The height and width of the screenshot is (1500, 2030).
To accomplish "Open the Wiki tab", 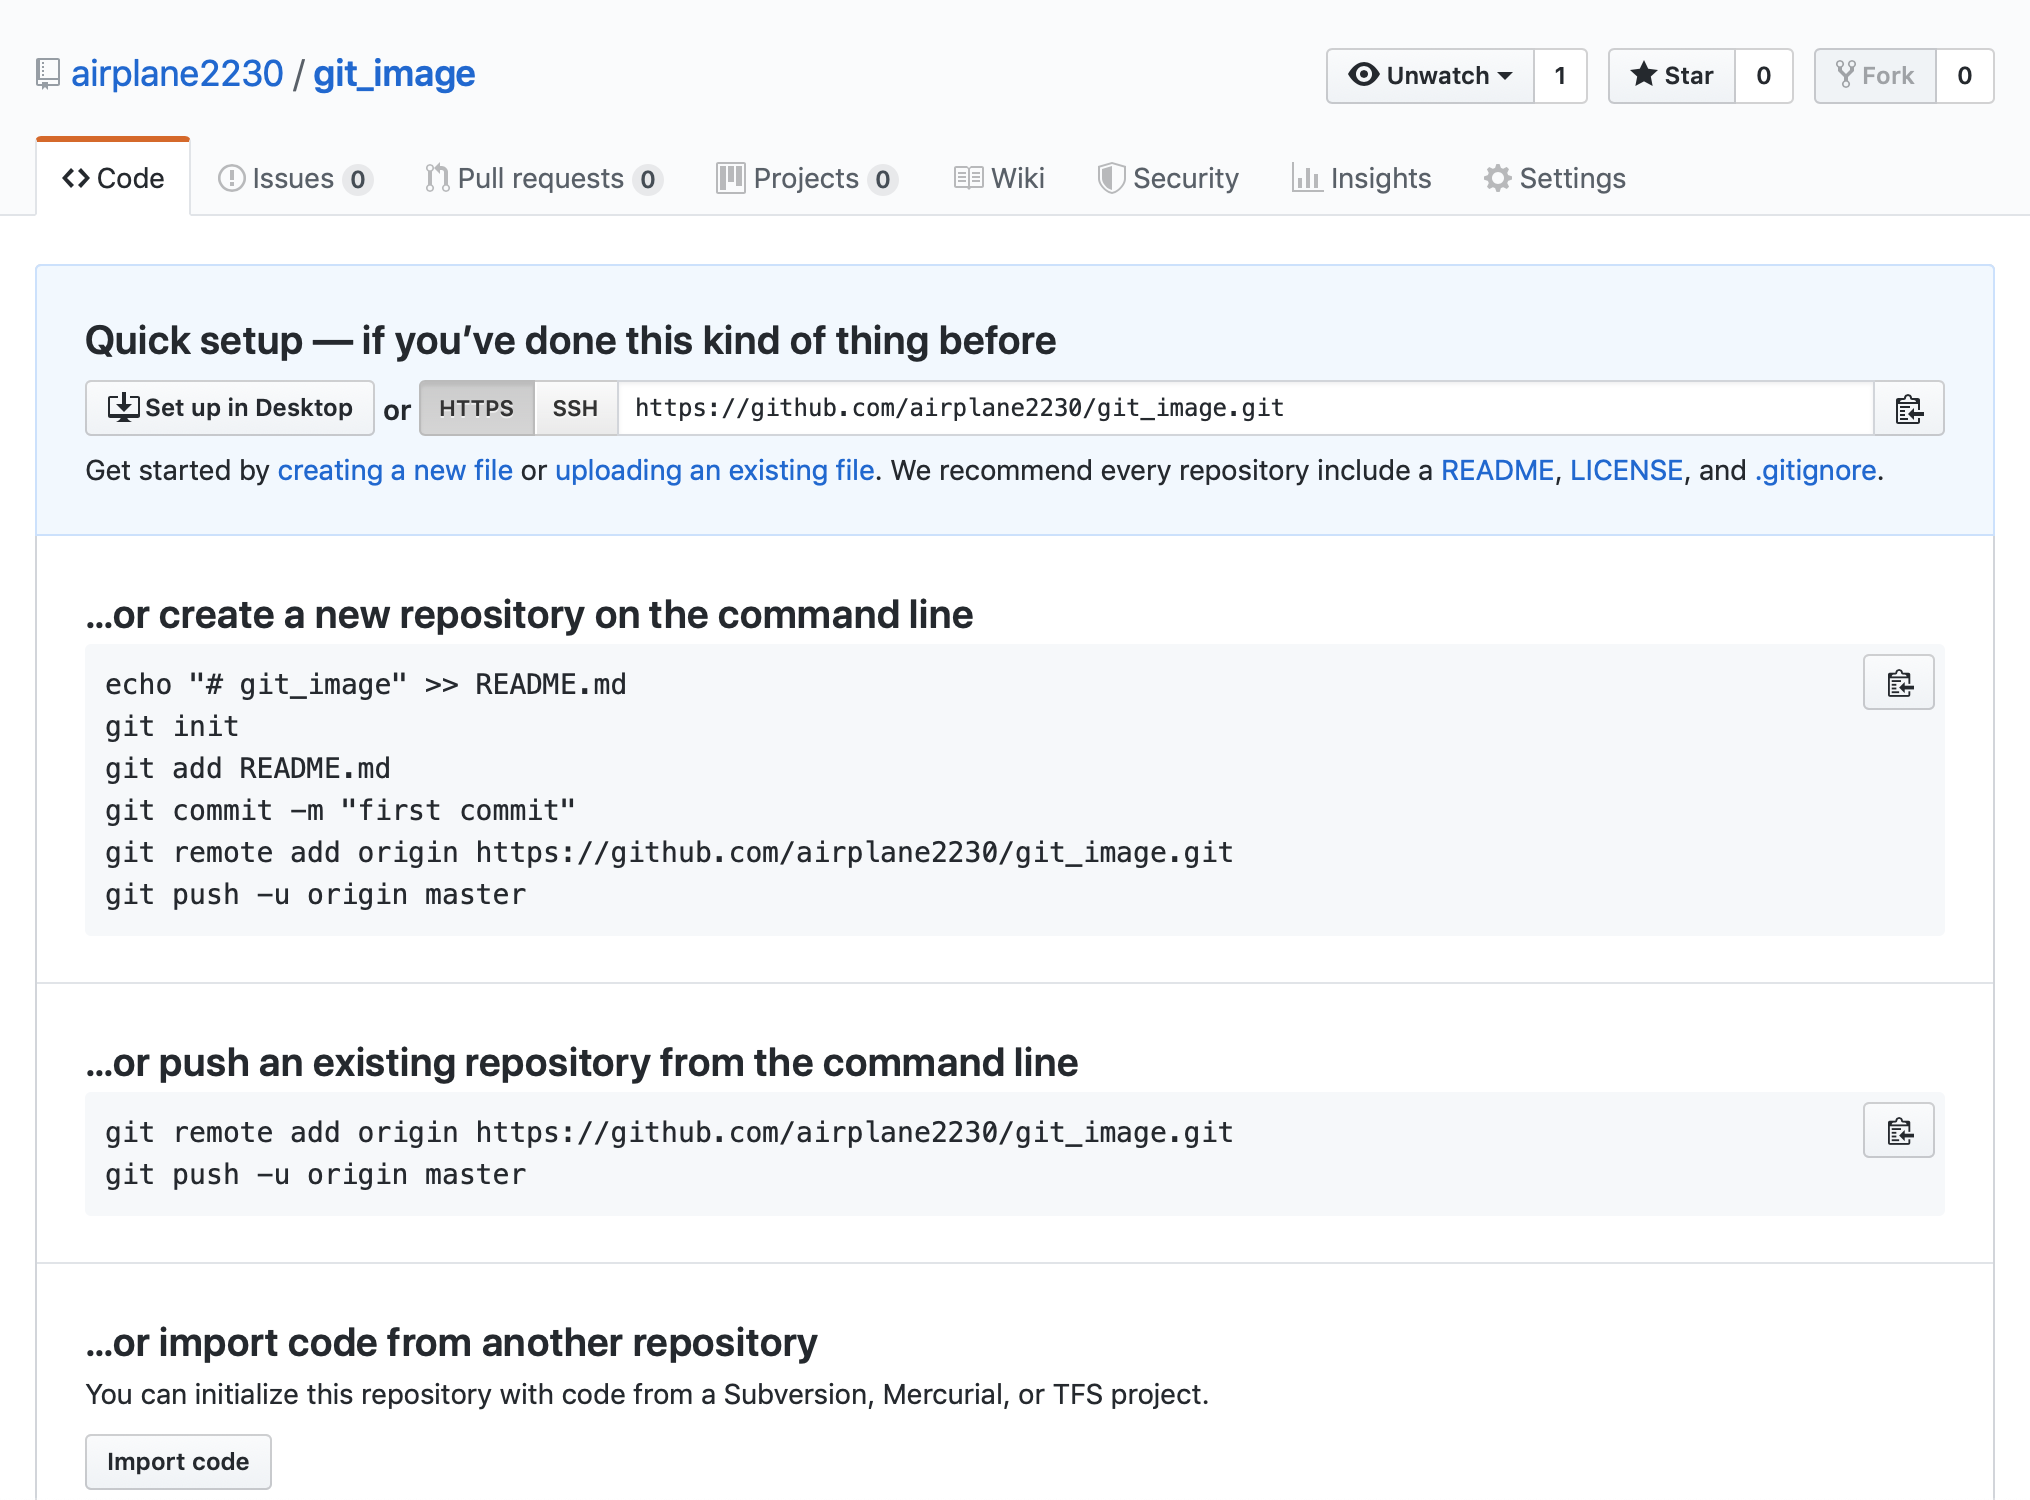I will coord(999,178).
